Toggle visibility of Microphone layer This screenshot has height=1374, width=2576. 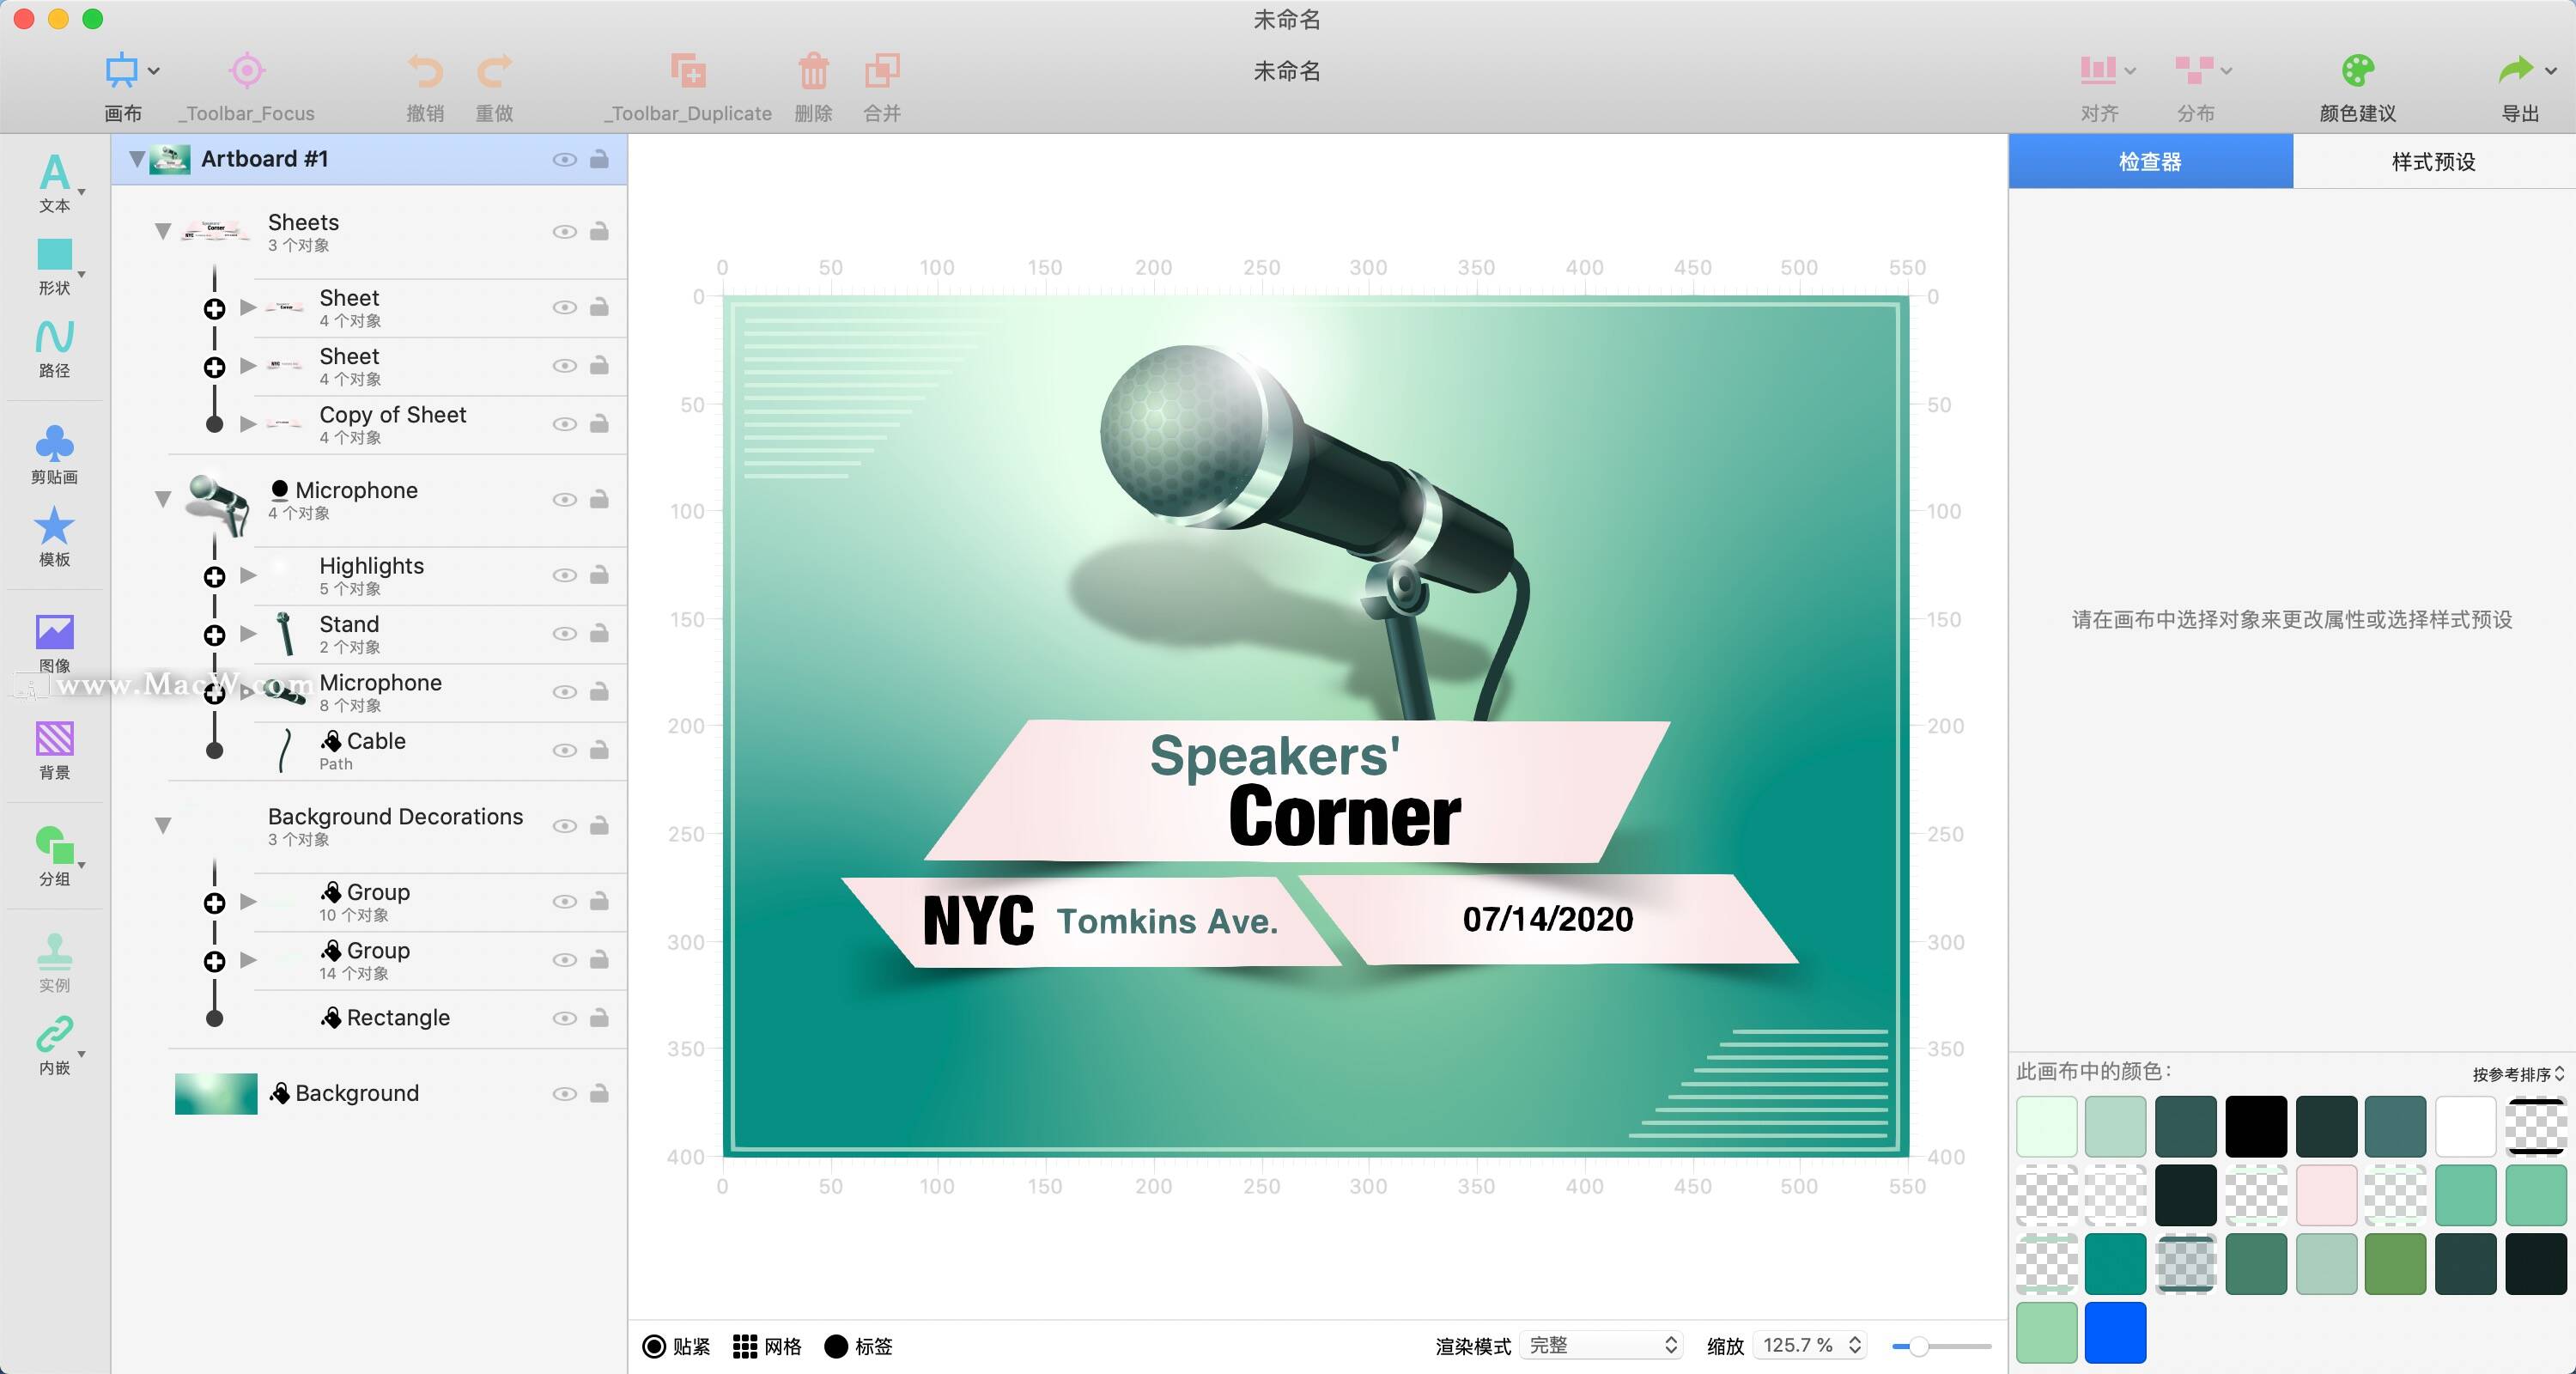[562, 500]
